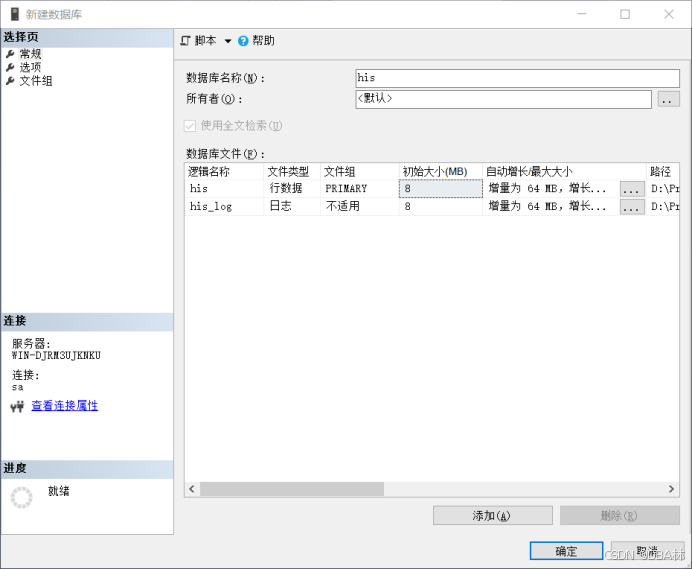
Task: Click the server name WIN-DJRM3UJKNKU
Action: [x=56, y=356]
